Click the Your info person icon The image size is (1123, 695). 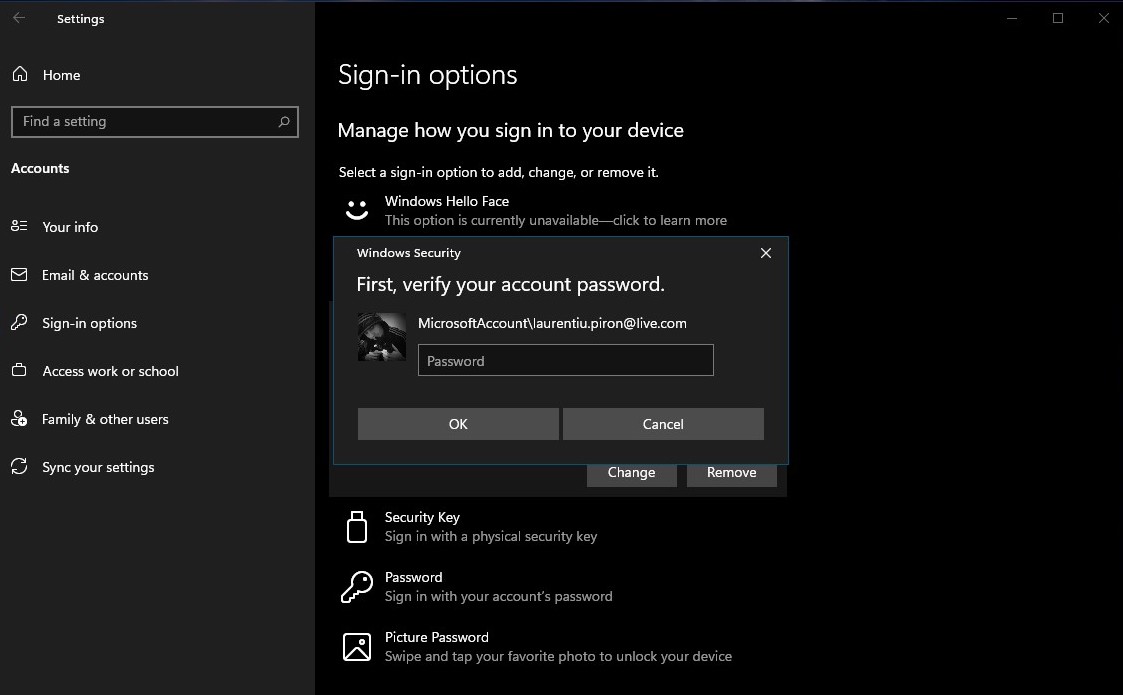click(x=19, y=226)
